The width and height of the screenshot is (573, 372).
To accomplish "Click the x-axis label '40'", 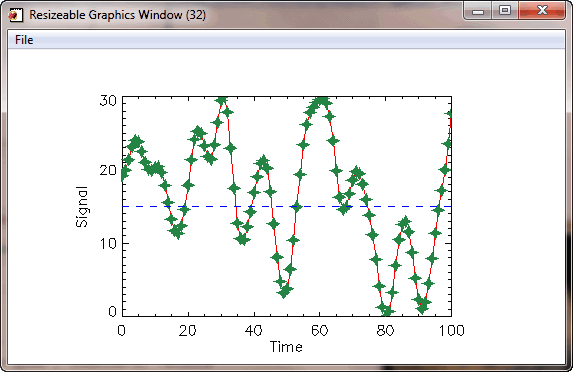I will [x=253, y=330].
